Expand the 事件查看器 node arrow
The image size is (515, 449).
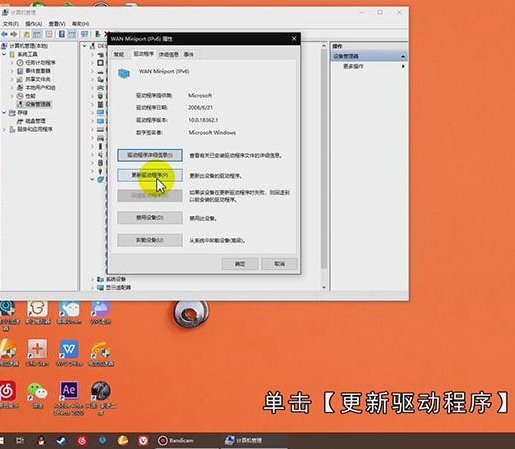pyautogui.click(x=12, y=71)
